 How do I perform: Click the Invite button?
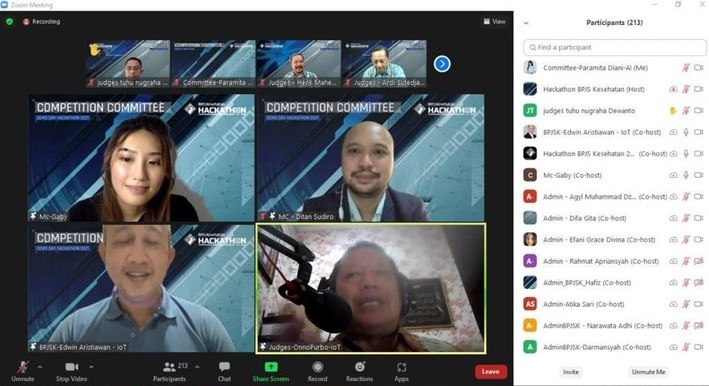(x=571, y=372)
